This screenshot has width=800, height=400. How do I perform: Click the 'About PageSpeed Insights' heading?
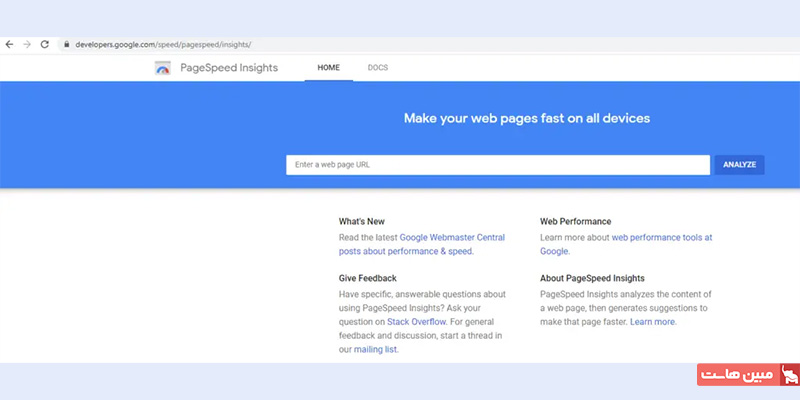[592, 278]
